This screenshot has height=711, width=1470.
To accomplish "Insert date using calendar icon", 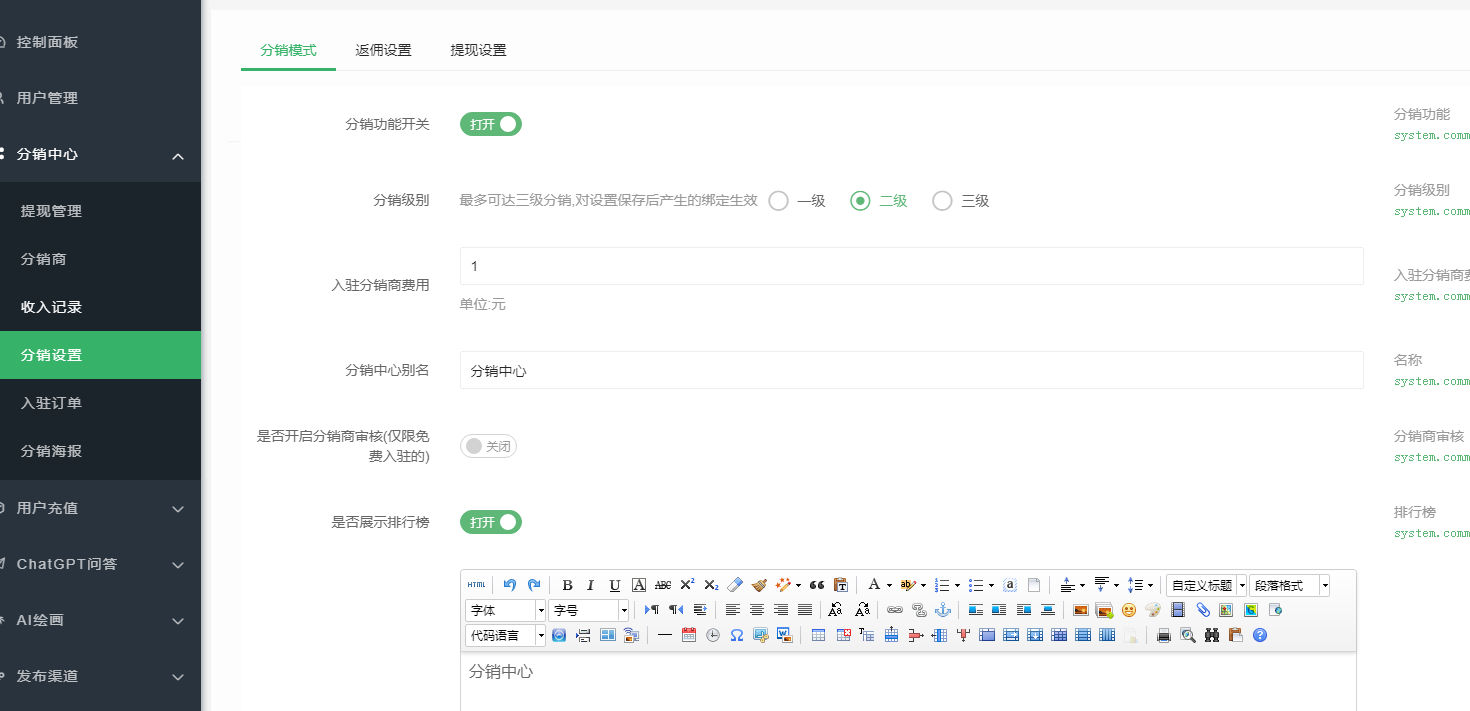I will coord(688,634).
